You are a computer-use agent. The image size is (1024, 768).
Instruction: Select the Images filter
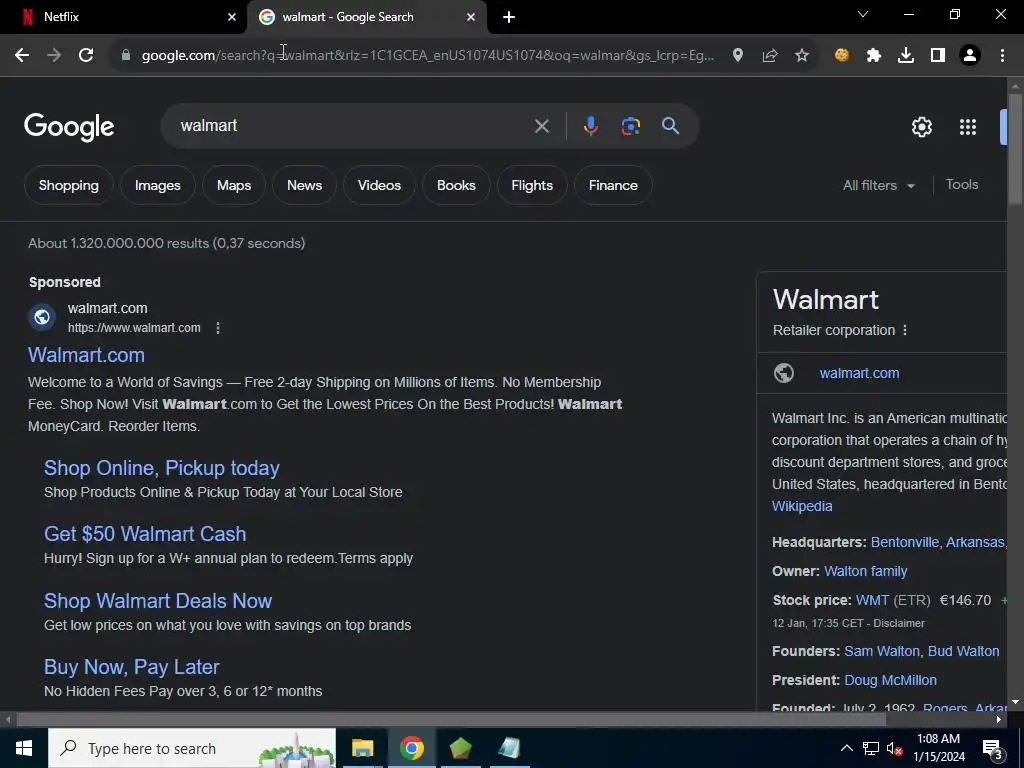157,185
